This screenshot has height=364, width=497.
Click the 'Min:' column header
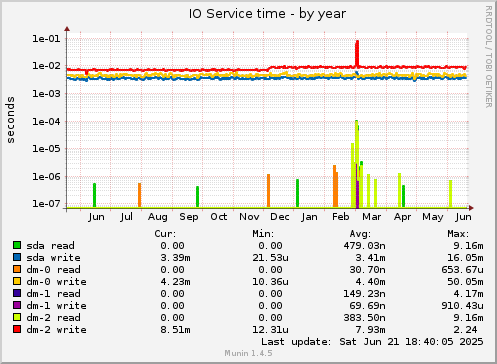(x=263, y=234)
